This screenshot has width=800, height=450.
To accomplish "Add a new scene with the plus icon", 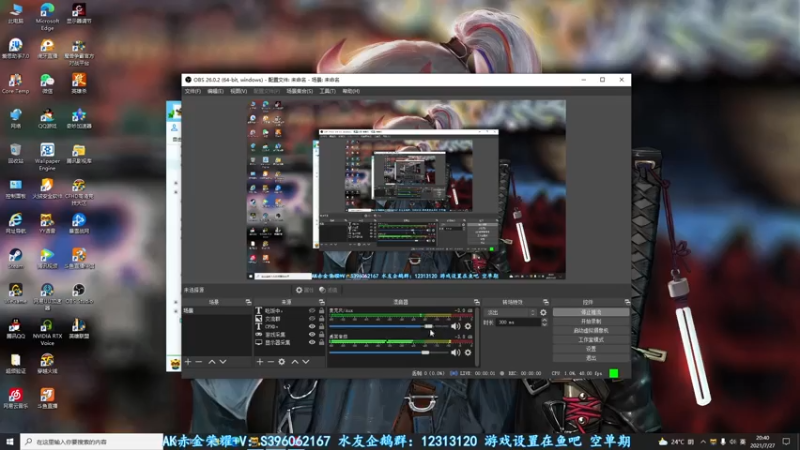I will click(x=188, y=362).
